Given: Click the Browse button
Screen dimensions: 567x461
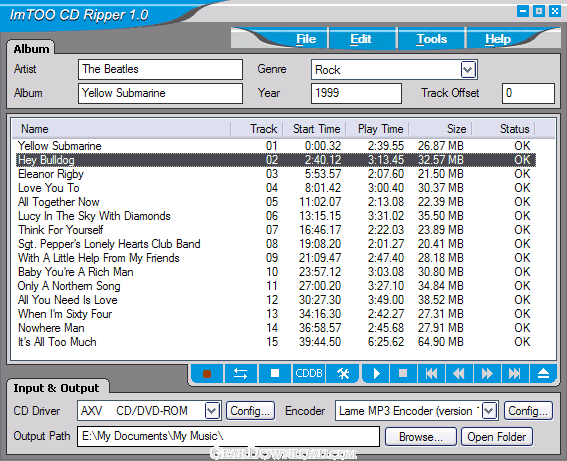Looking at the screenshot, I should click(x=421, y=437).
